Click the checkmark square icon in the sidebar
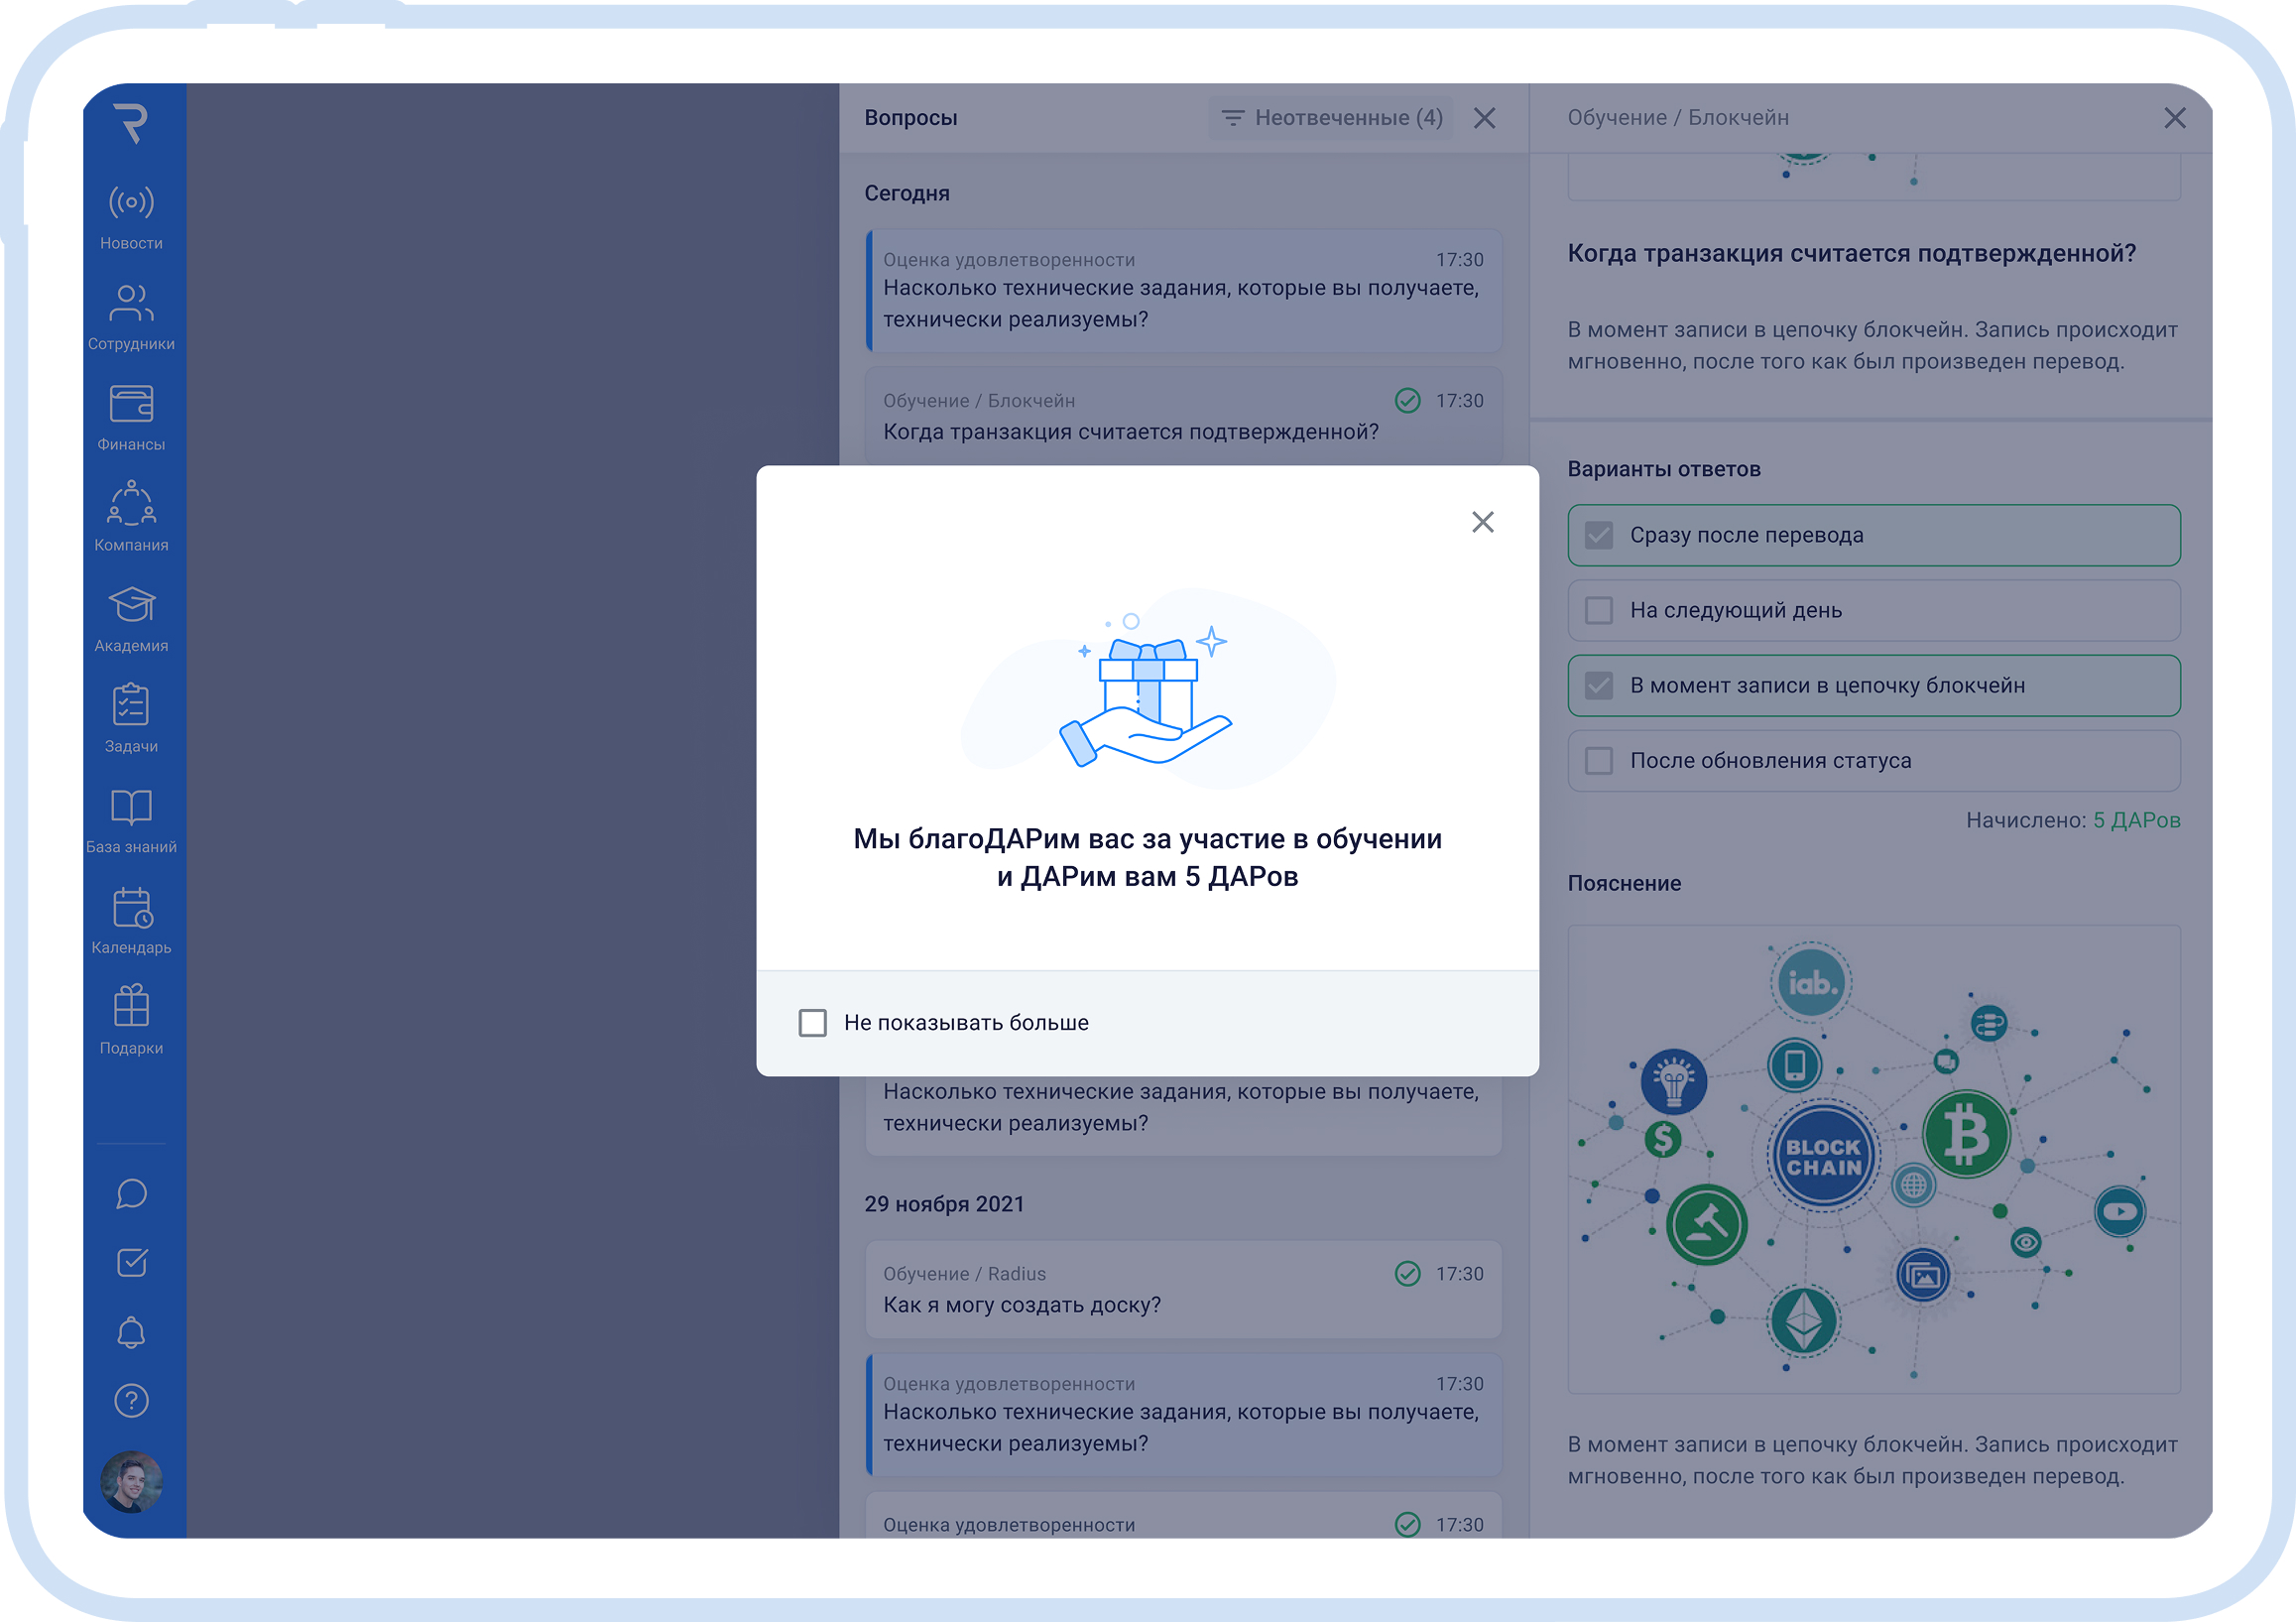 [x=131, y=1263]
